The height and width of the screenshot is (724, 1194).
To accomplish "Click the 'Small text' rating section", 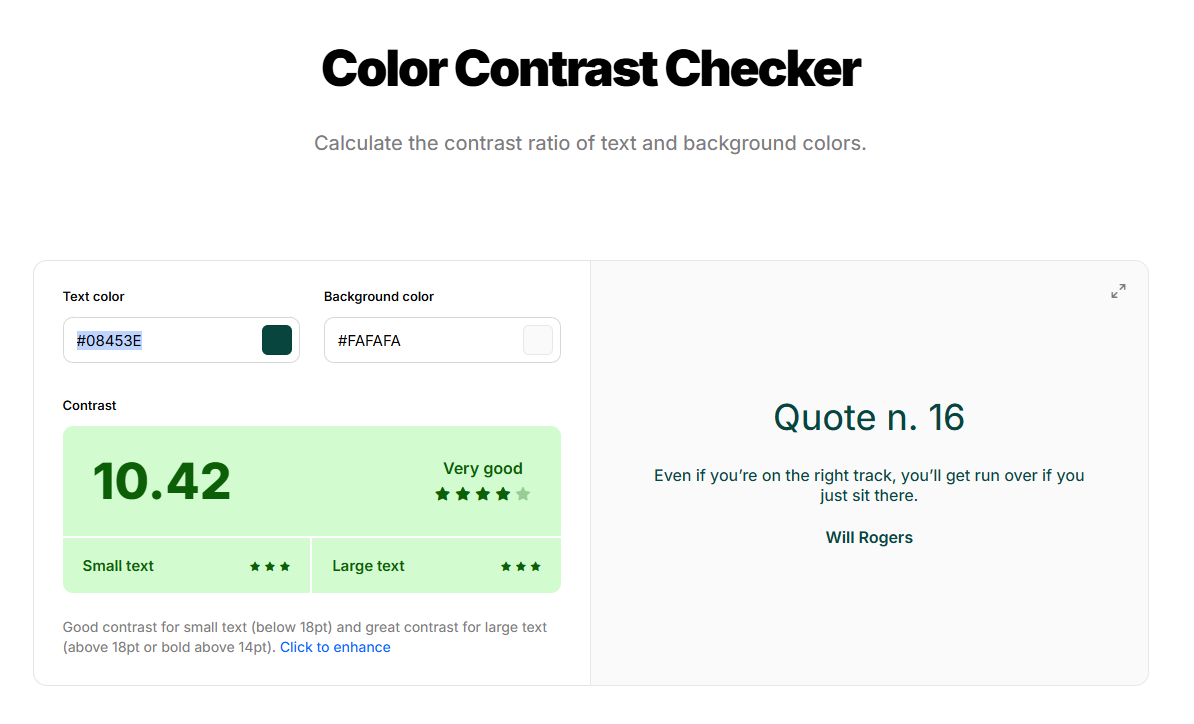I will point(118,565).
